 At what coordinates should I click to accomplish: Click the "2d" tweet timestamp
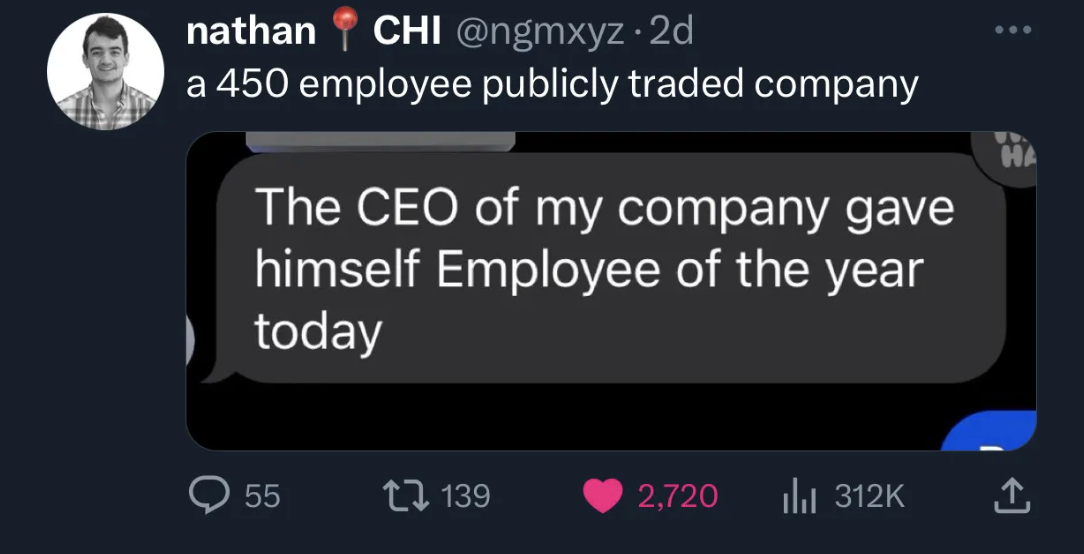pyautogui.click(x=671, y=33)
